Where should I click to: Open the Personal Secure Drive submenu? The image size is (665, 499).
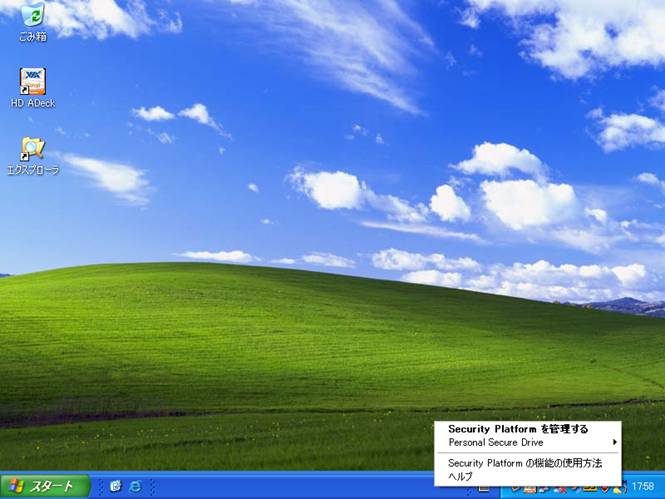[528, 443]
